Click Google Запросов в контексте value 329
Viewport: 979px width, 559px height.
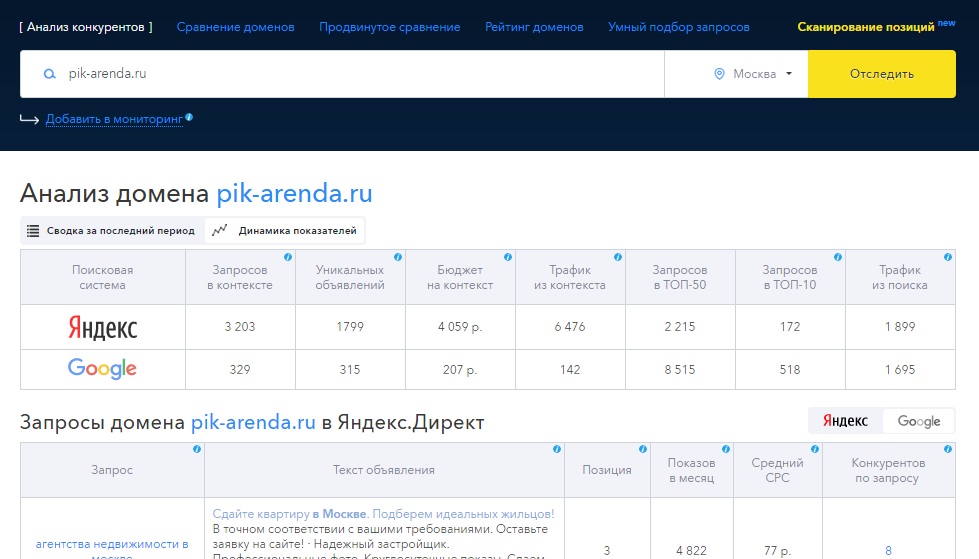click(240, 370)
